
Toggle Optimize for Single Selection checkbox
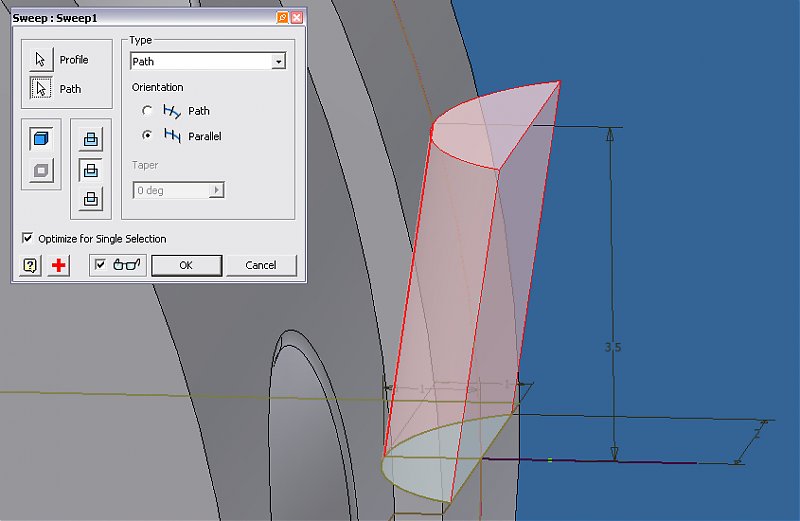(27, 239)
